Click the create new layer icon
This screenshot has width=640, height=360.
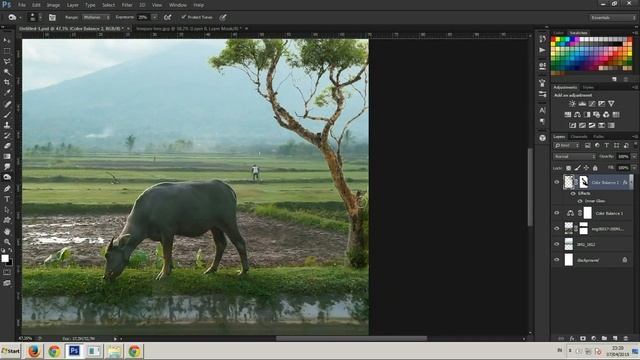click(x=615, y=338)
